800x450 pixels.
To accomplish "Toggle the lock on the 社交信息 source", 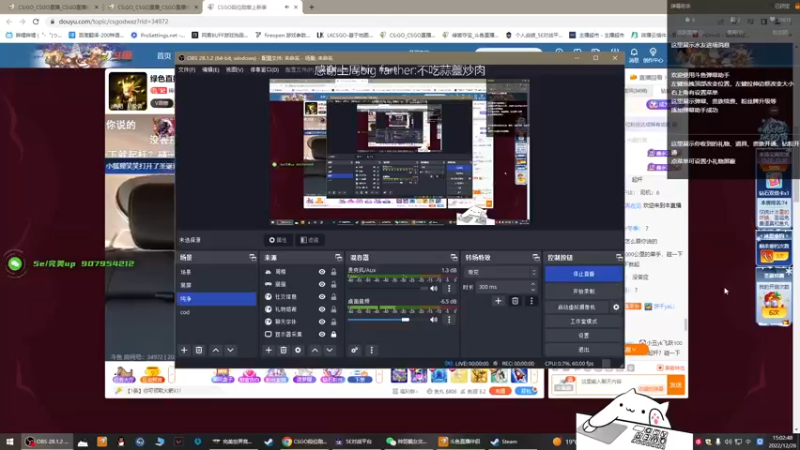I will (334, 296).
